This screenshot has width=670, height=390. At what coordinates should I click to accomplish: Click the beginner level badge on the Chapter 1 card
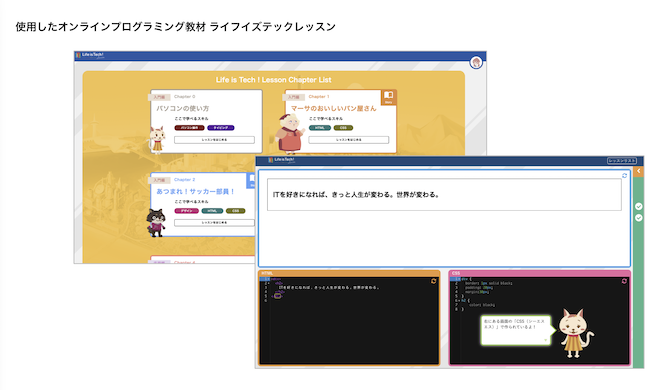coord(294,97)
